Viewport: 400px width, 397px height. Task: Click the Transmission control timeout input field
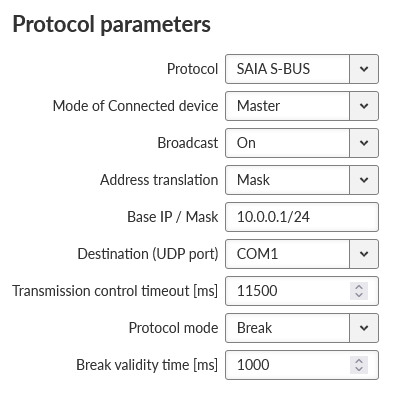click(302, 291)
